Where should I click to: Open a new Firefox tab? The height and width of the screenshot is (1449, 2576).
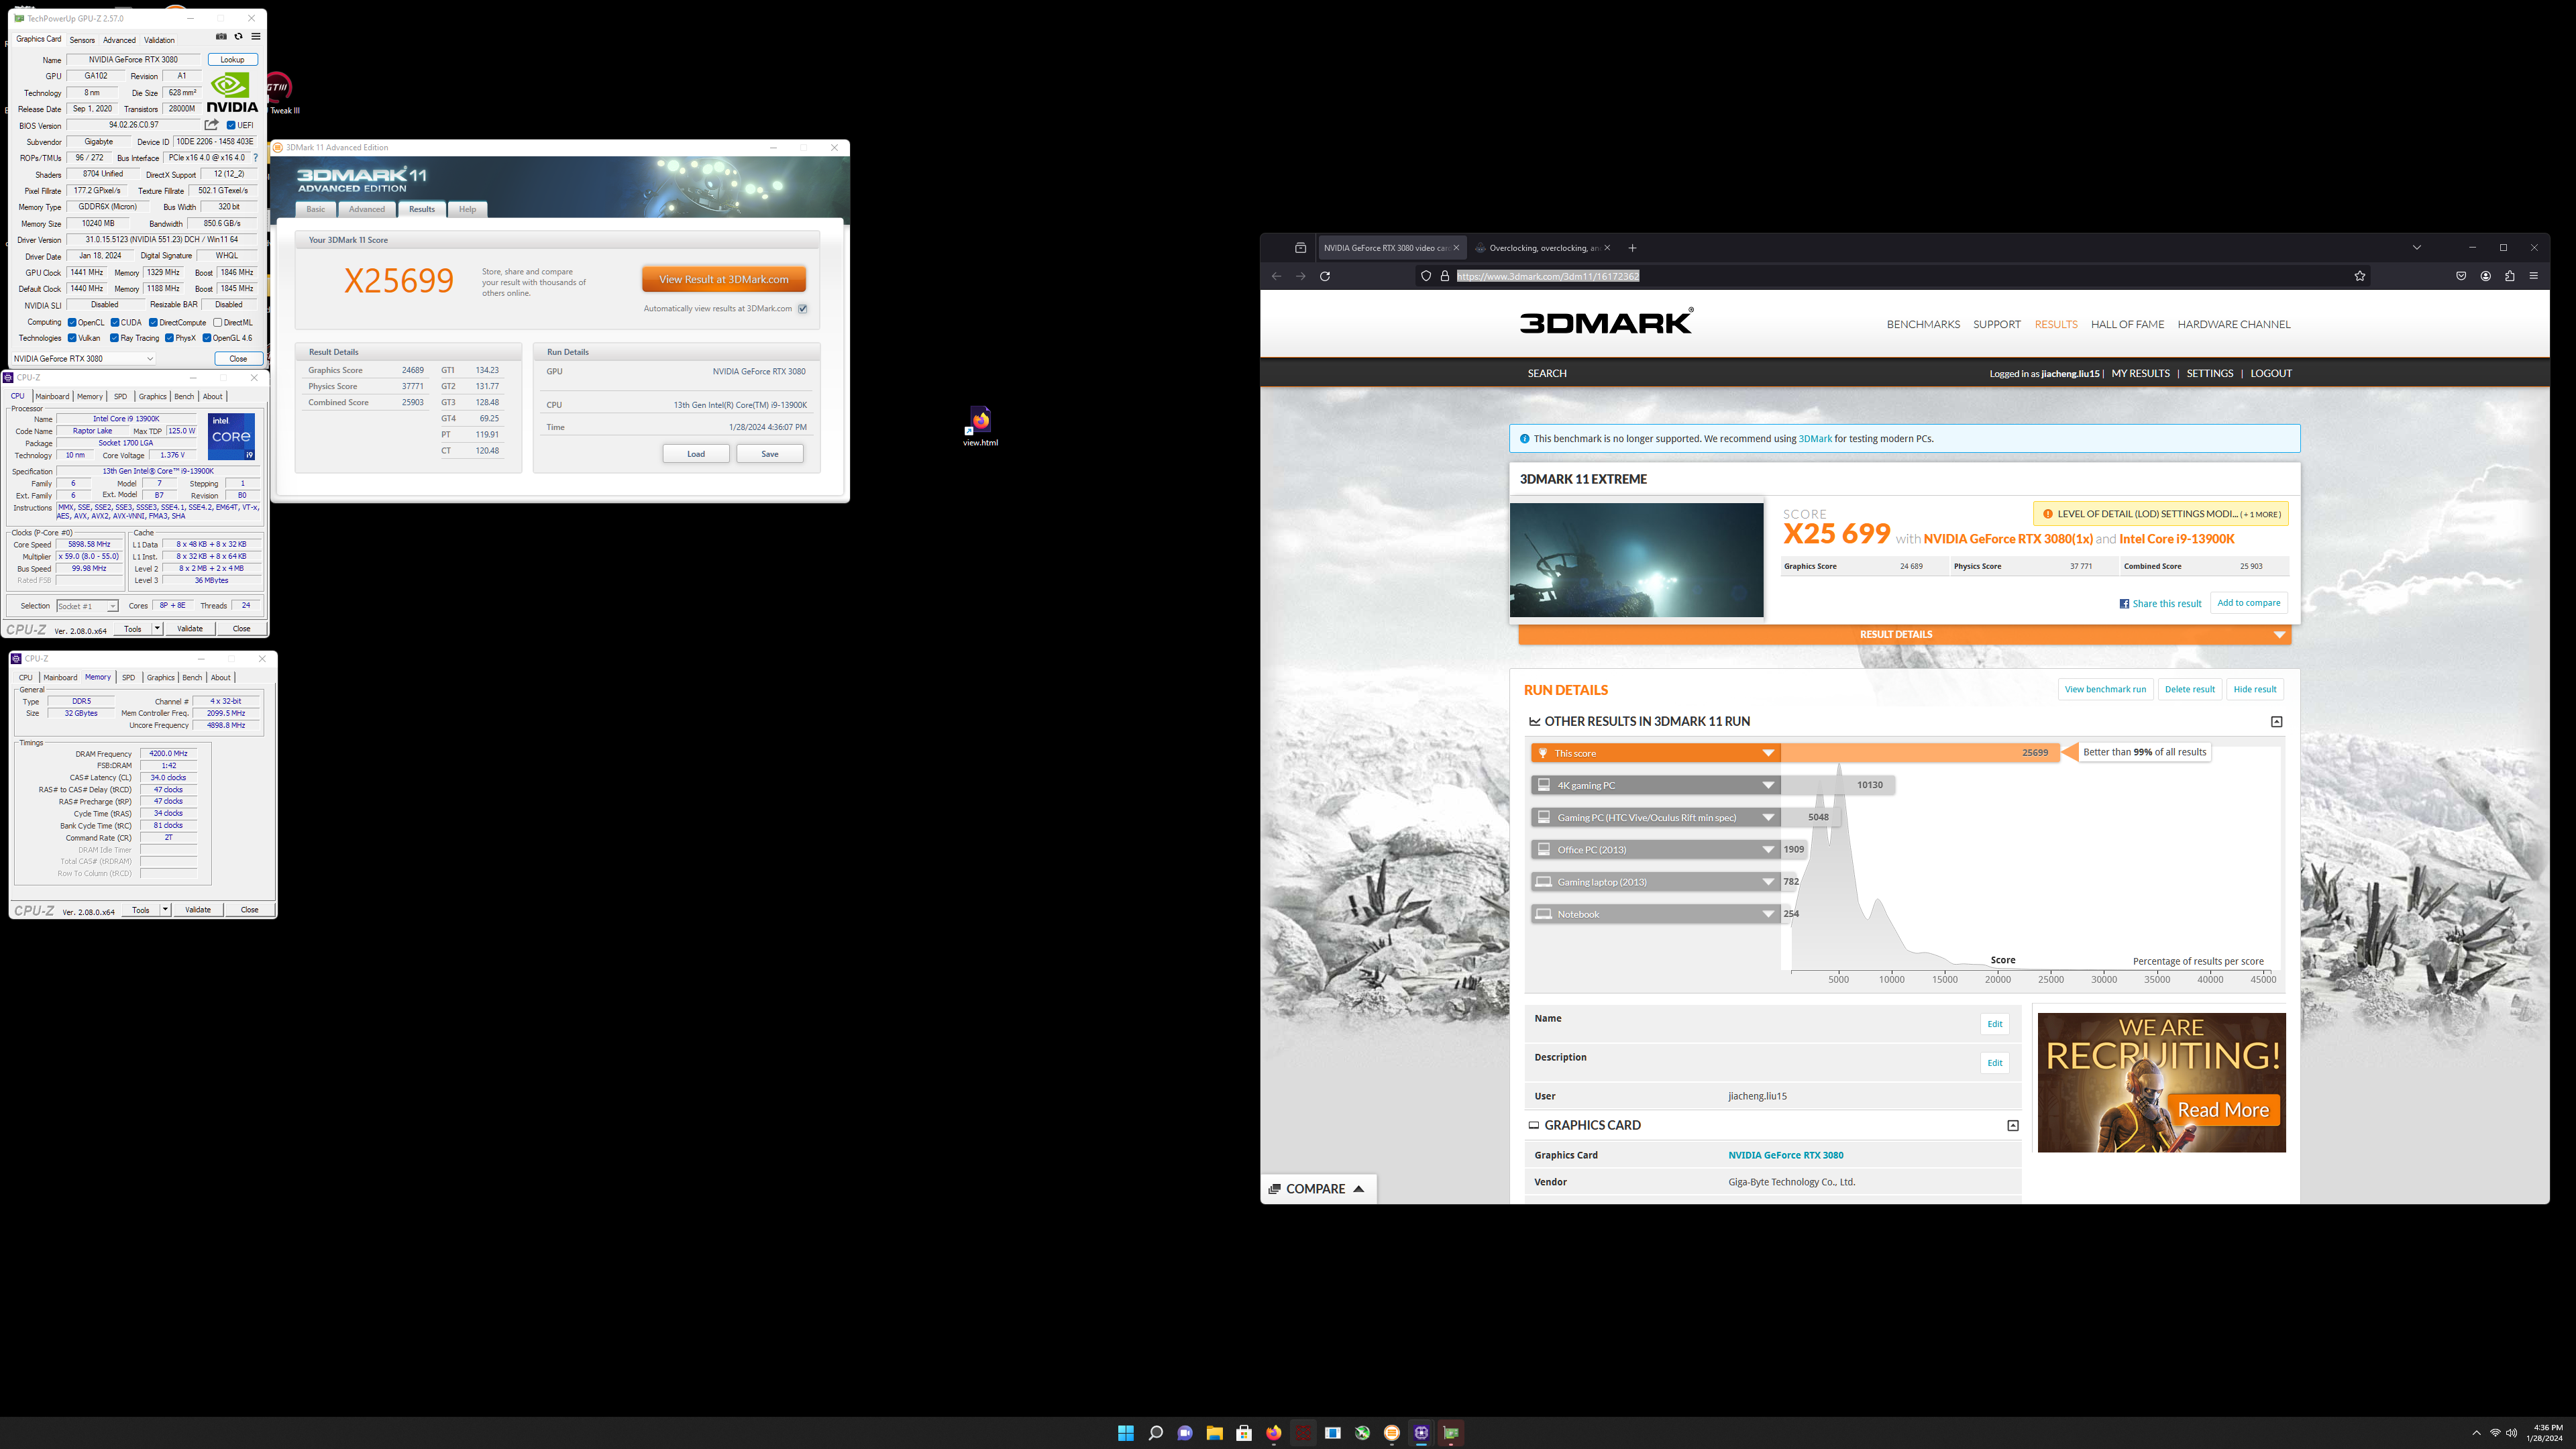coord(1632,248)
